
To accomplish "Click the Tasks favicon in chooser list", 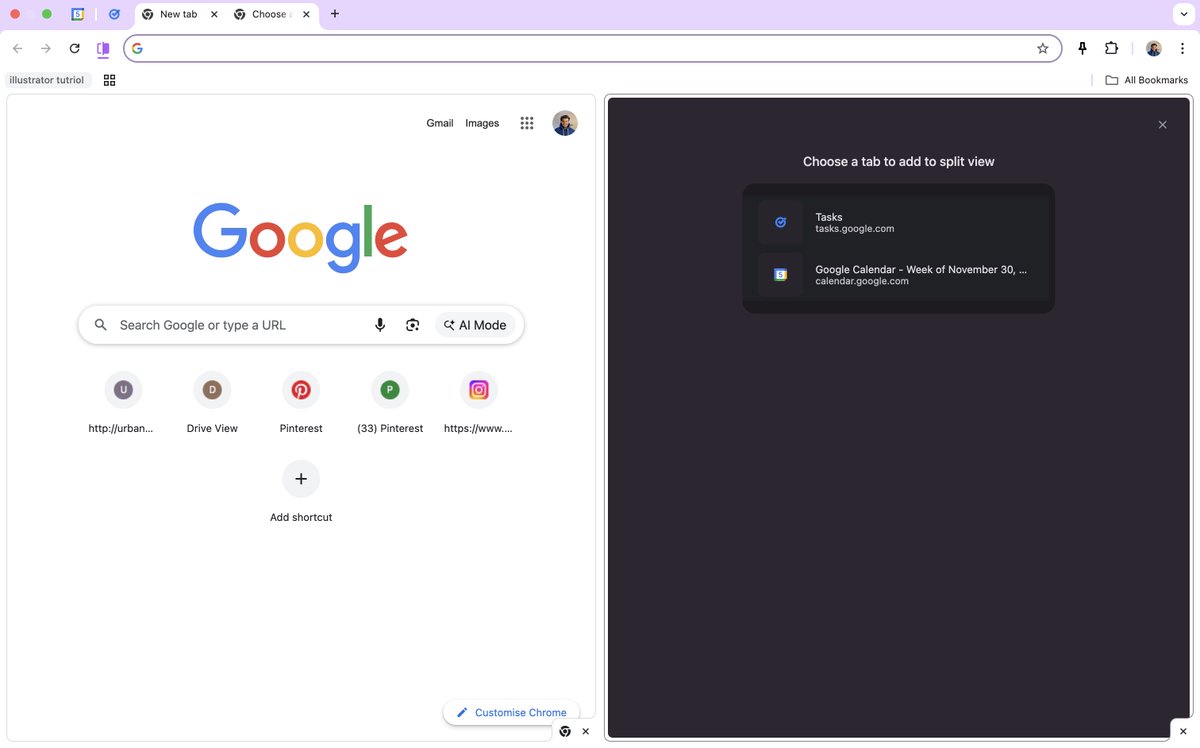I will pos(780,222).
